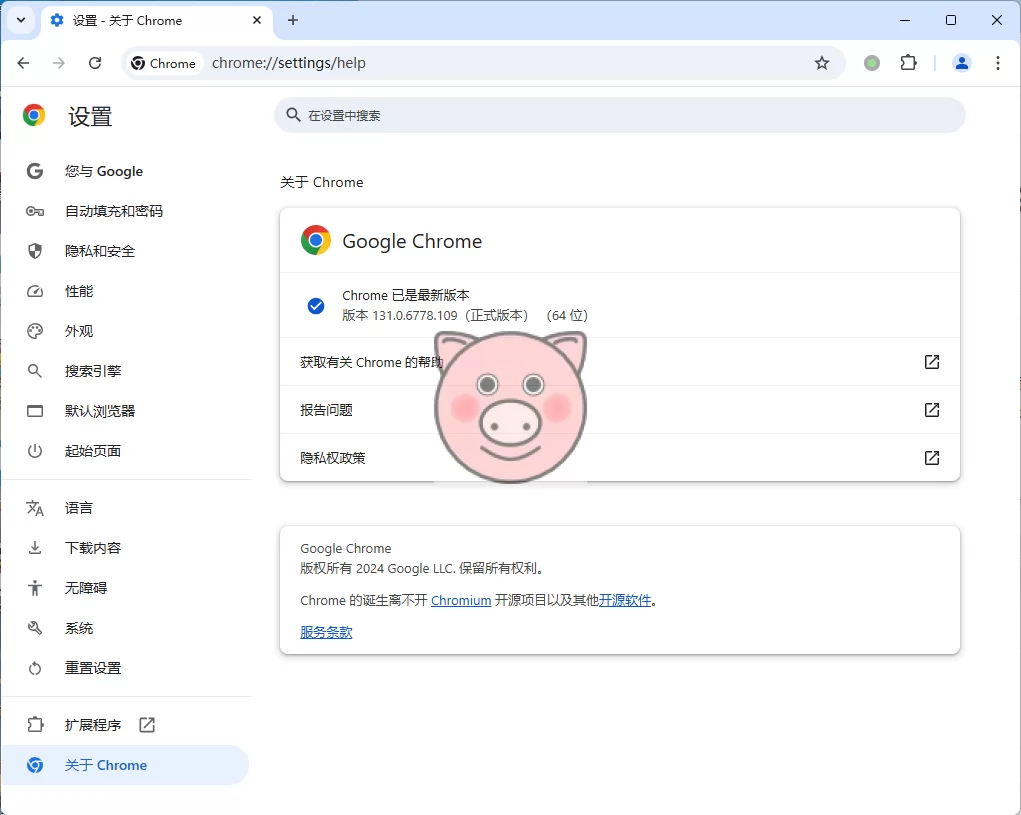
Task: Bookmark this page with the star icon
Action: tap(822, 63)
